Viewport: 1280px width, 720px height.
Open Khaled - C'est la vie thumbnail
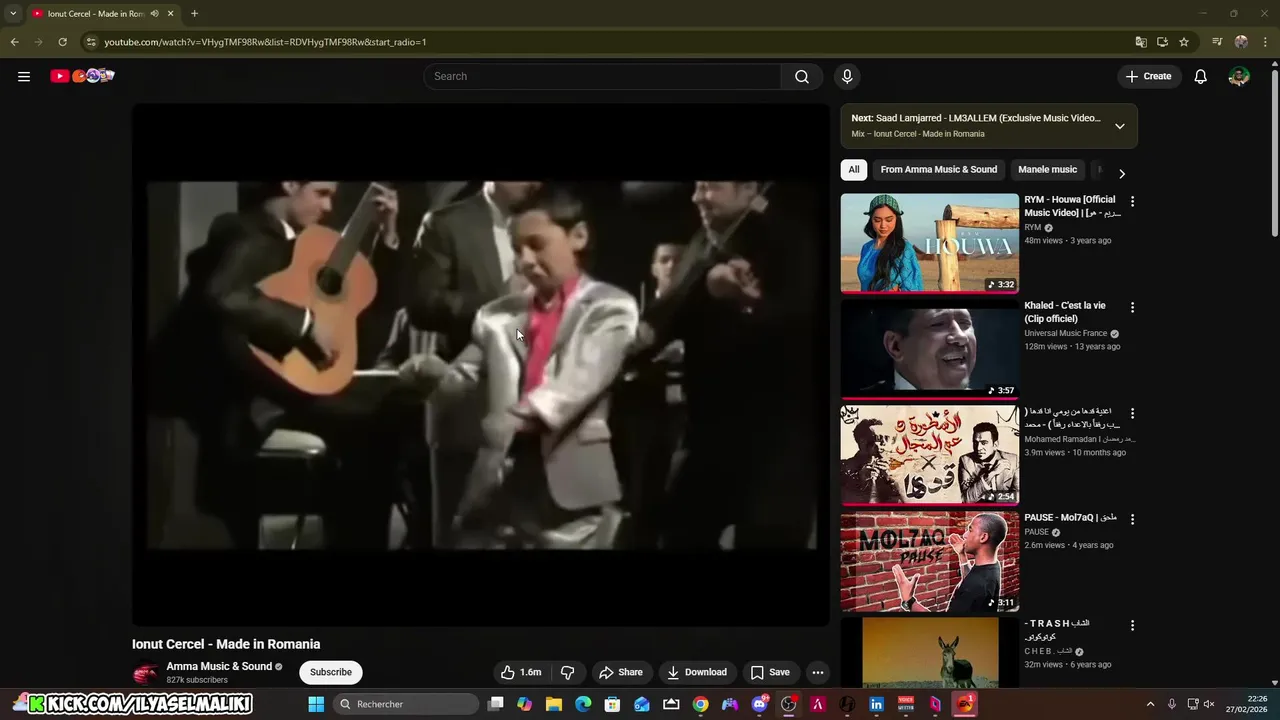coord(930,349)
